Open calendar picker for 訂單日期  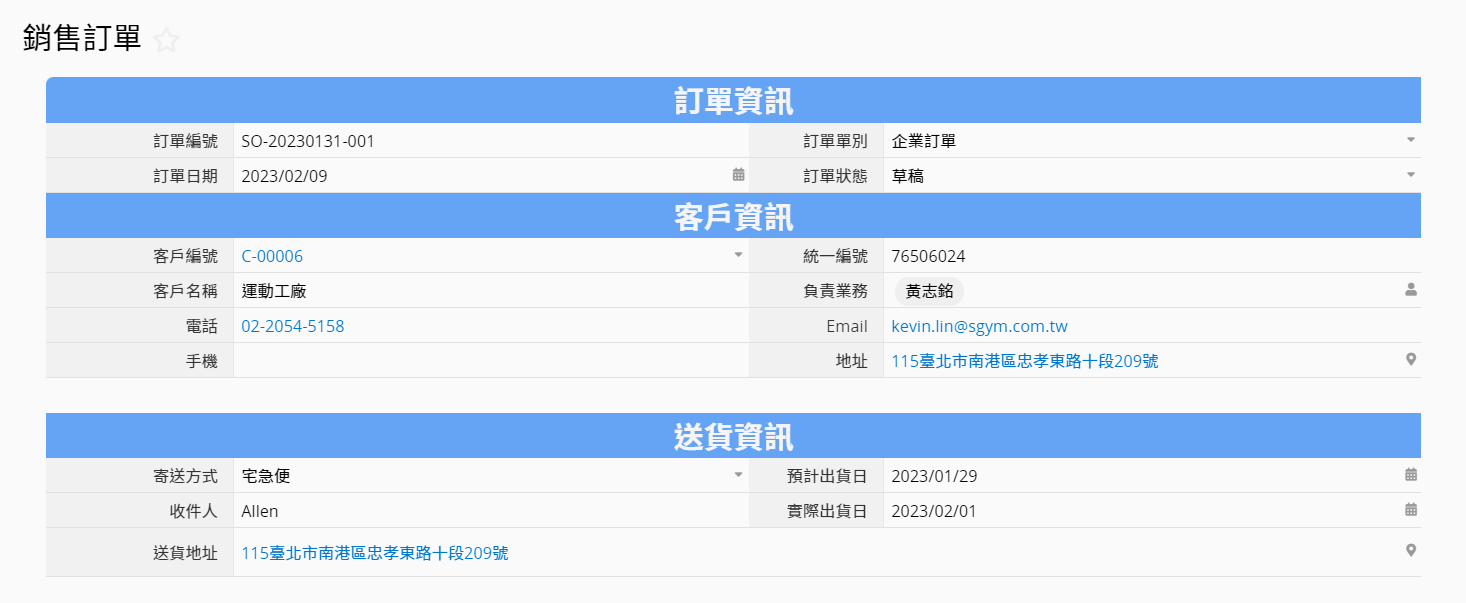point(739,174)
